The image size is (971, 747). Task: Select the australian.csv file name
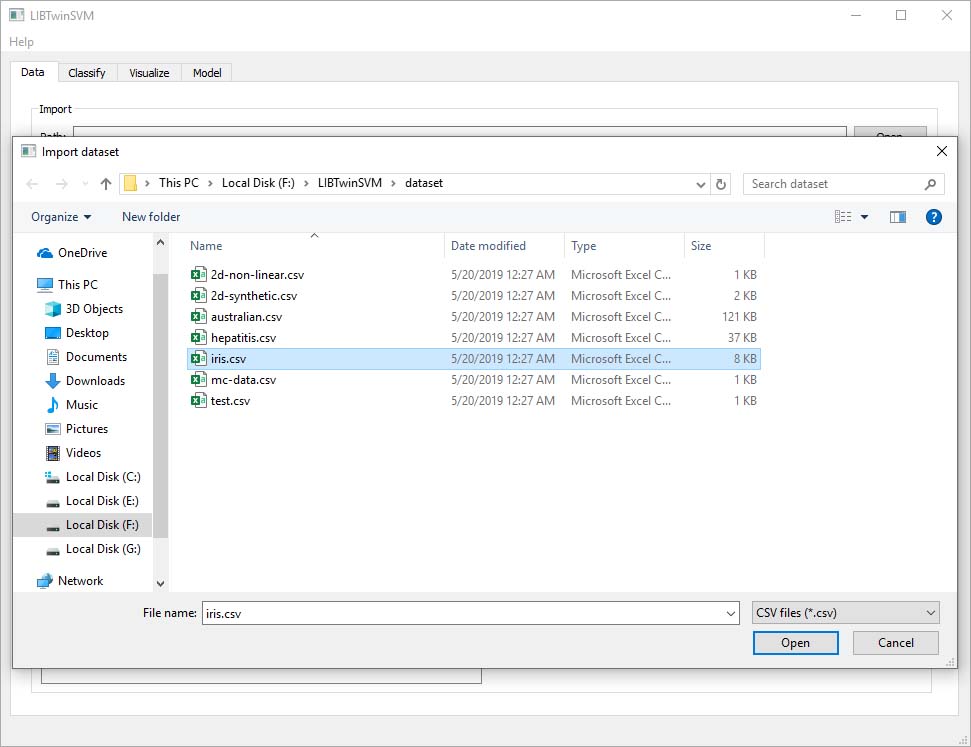click(x=246, y=317)
